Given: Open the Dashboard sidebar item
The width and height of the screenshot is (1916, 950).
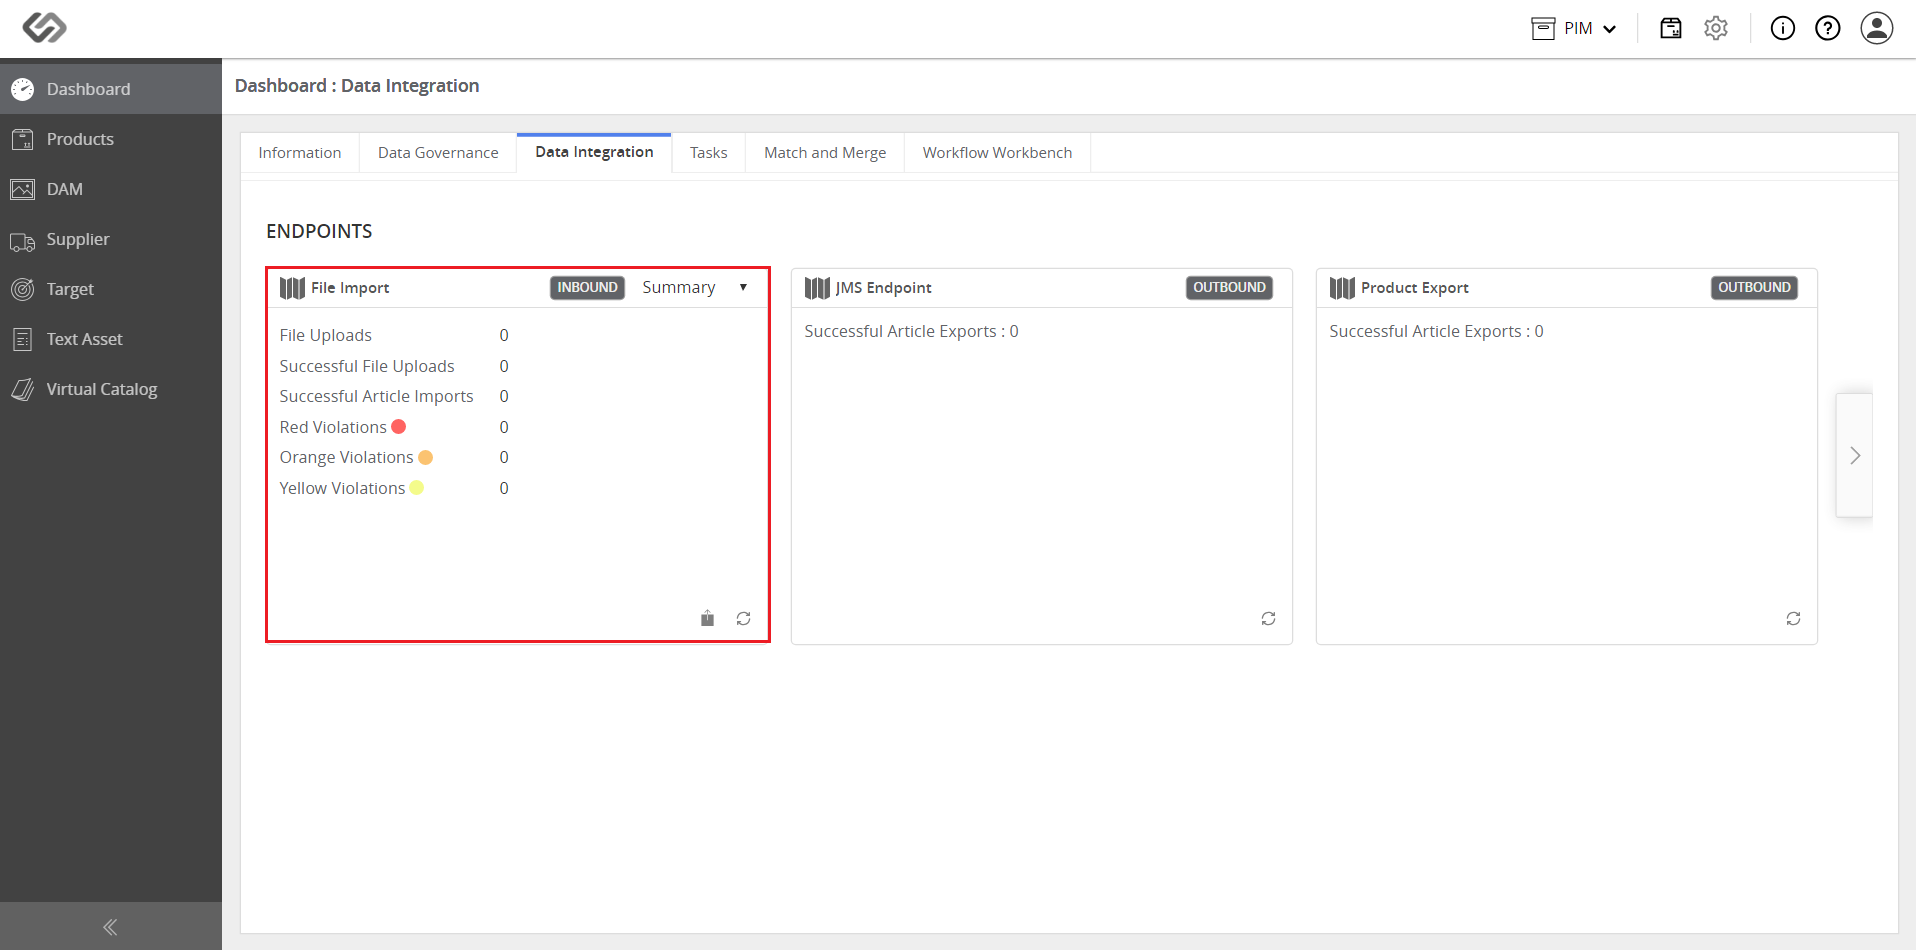Looking at the screenshot, I should click(111, 89).
